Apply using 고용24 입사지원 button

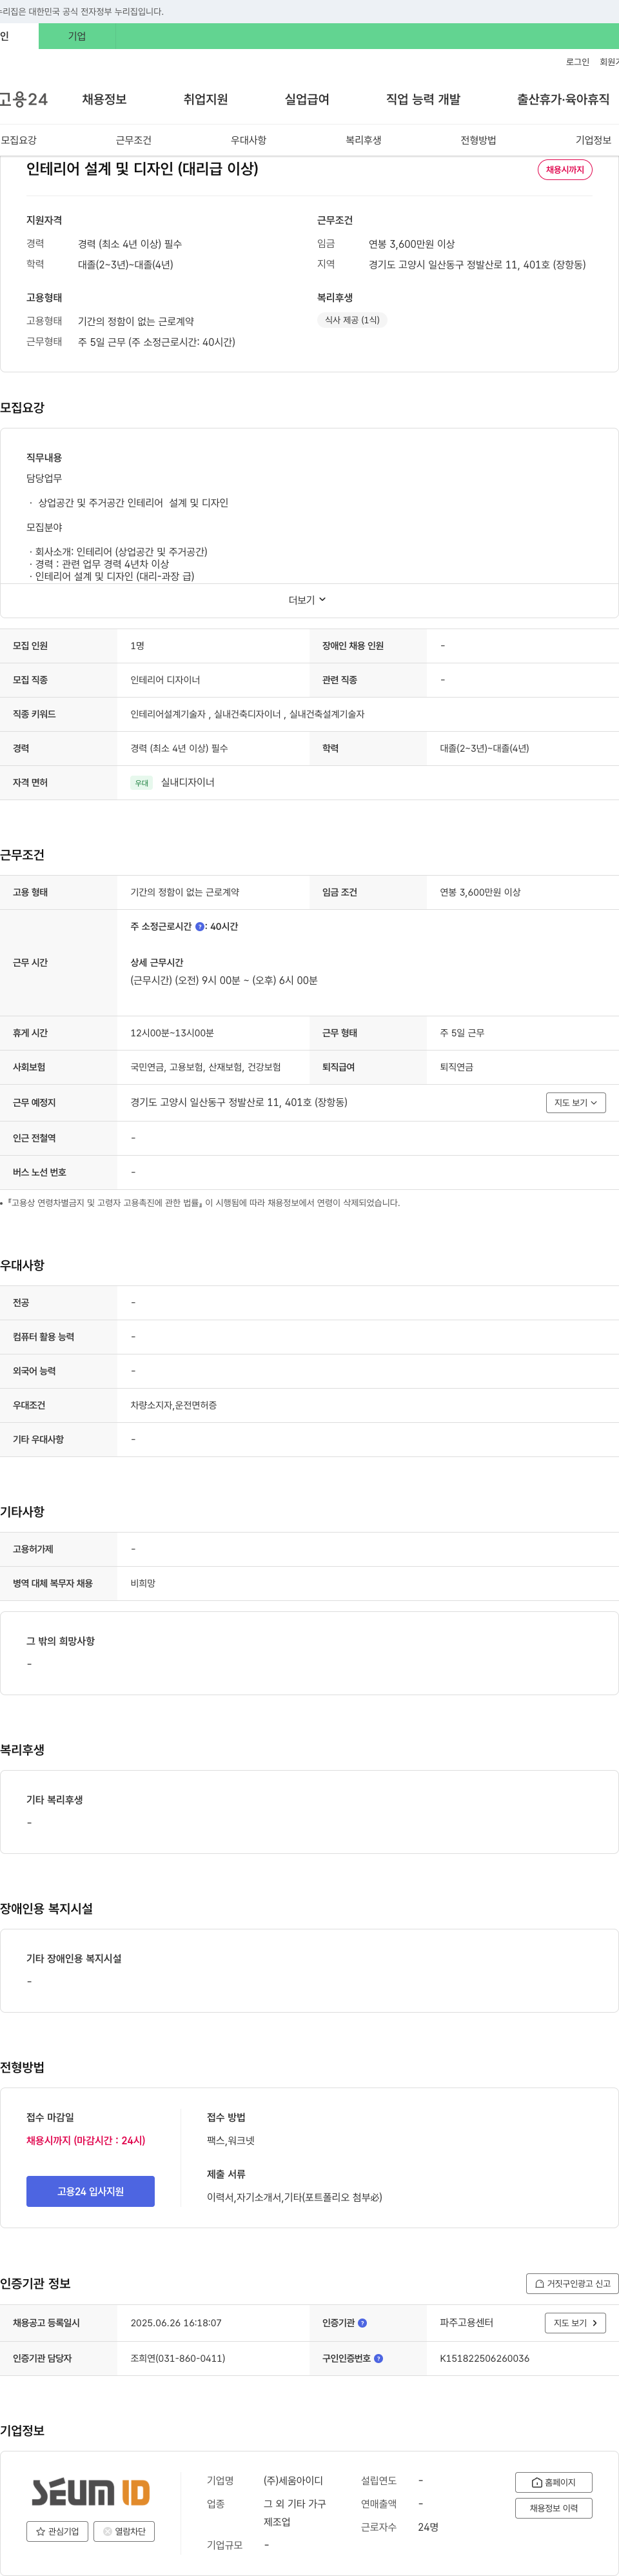(90, 2191)
